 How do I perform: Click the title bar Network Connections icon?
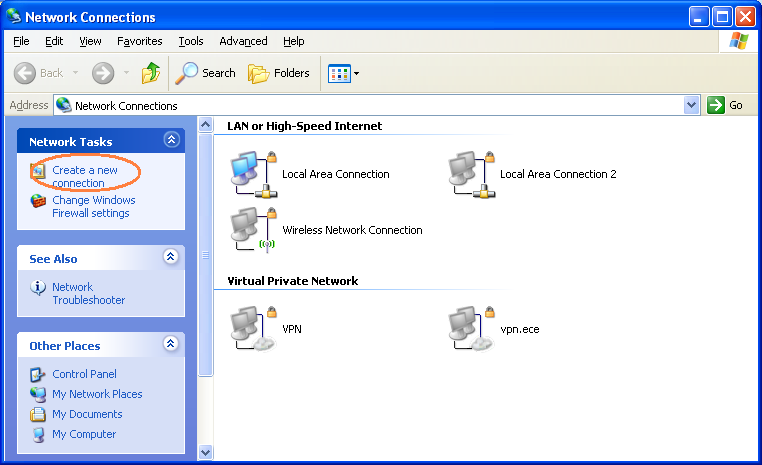click(14, 16)
